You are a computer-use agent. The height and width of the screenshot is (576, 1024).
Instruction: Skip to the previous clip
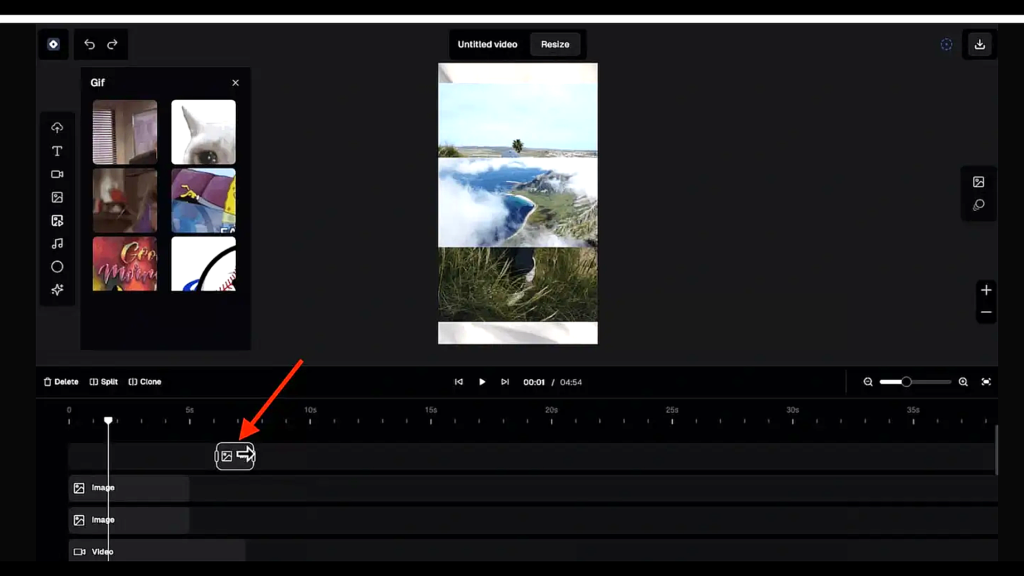point(459,382)
